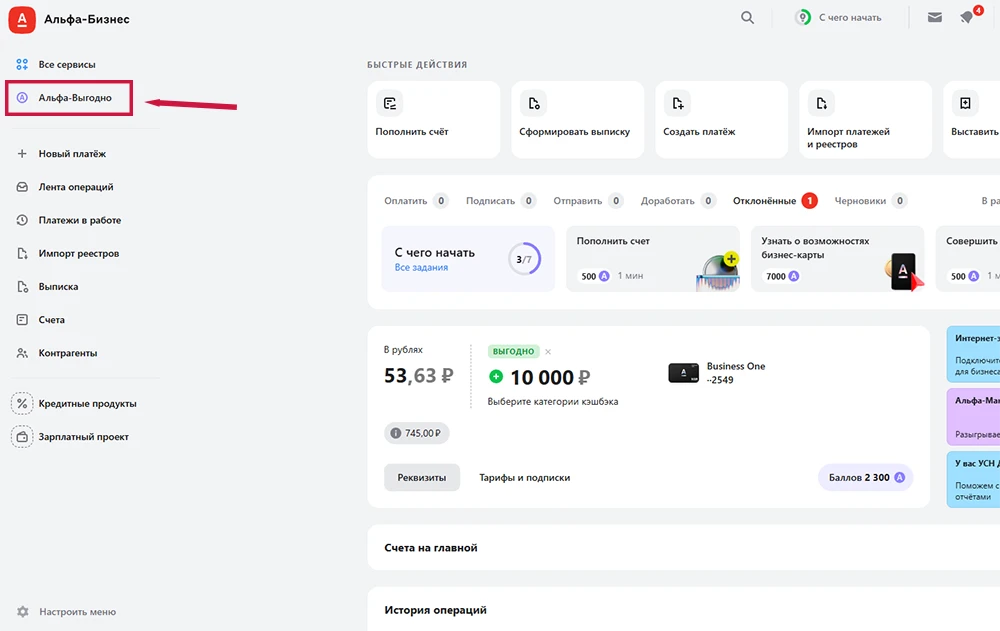Click the Пополнить счёт quick action icon

pos(389,103)
